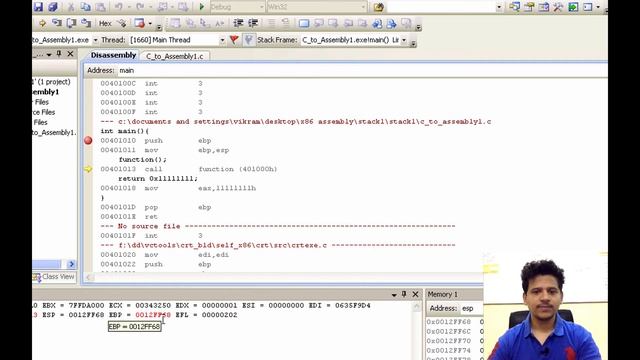Click the '0040101E ret' instruction
The image size is (640, 360).
[x=129, y=217]
